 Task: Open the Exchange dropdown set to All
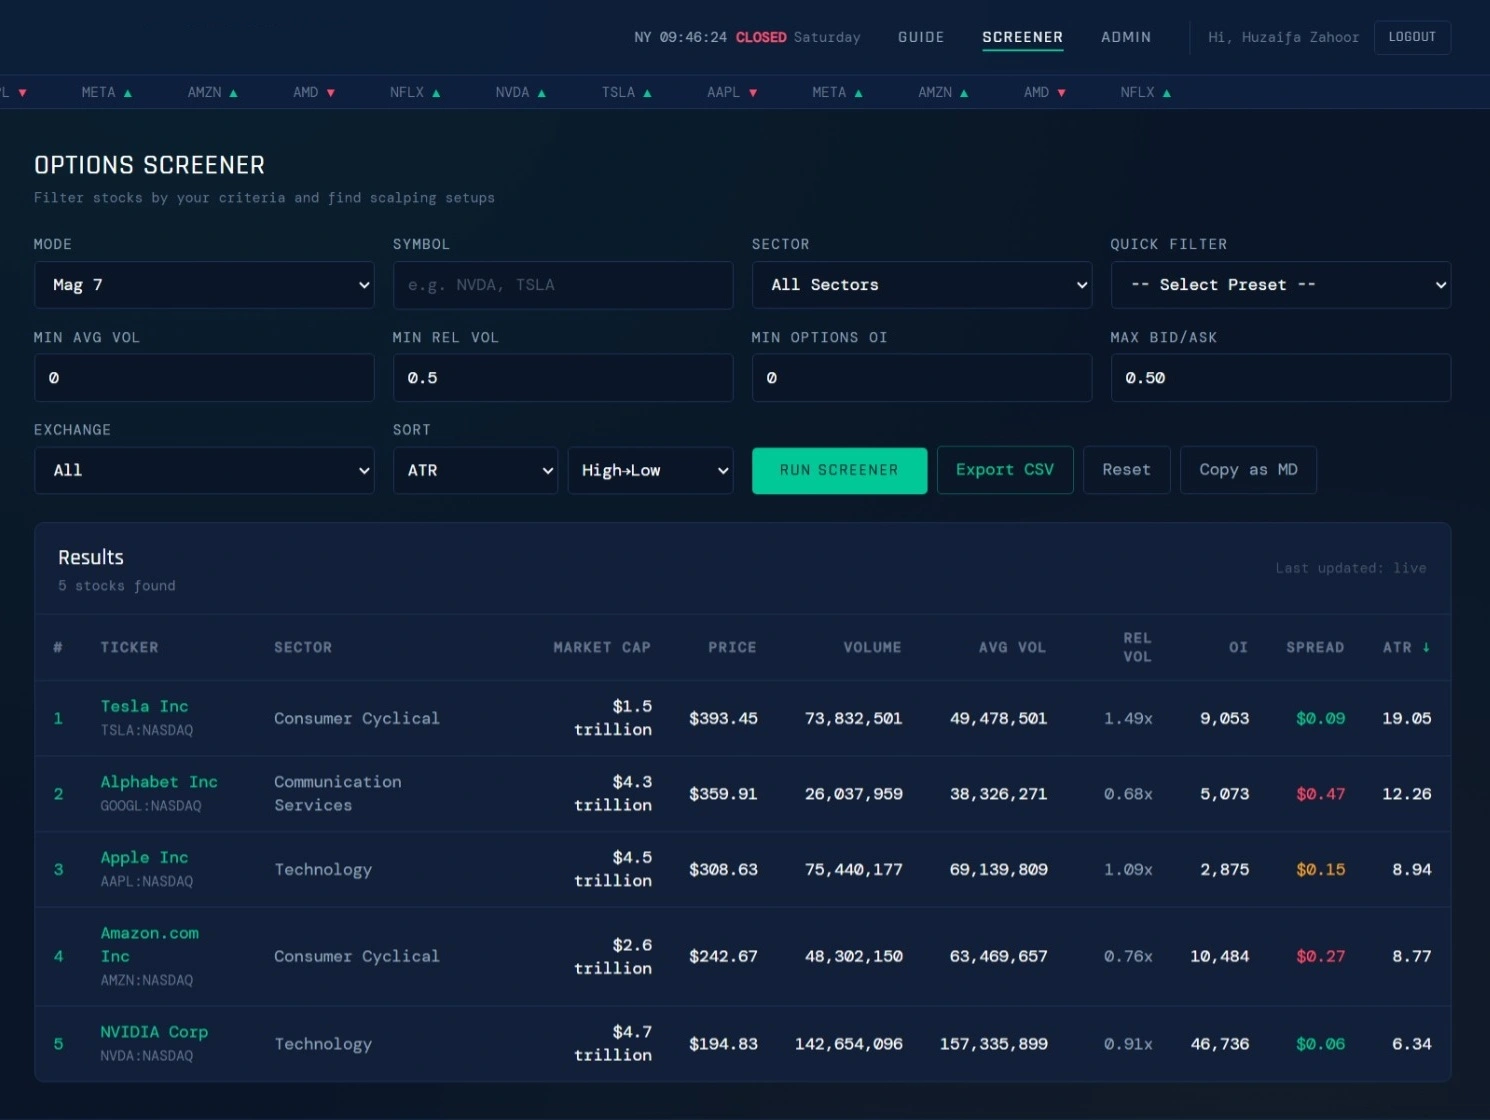click(204, 470)
